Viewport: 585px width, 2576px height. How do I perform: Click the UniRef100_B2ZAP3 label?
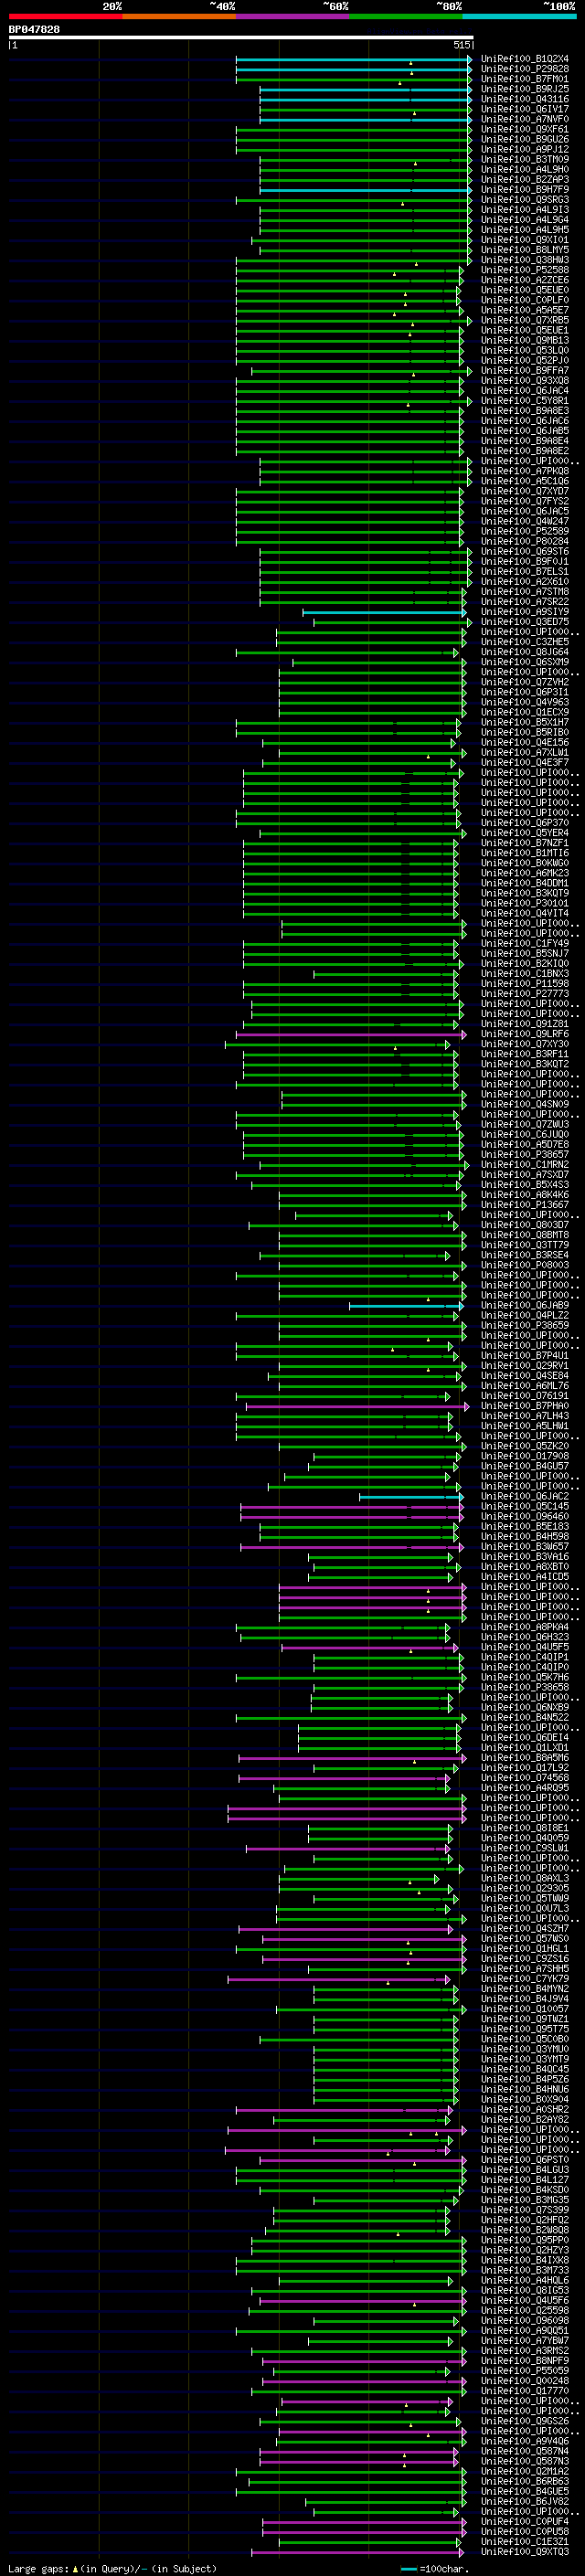pos(525,179)
